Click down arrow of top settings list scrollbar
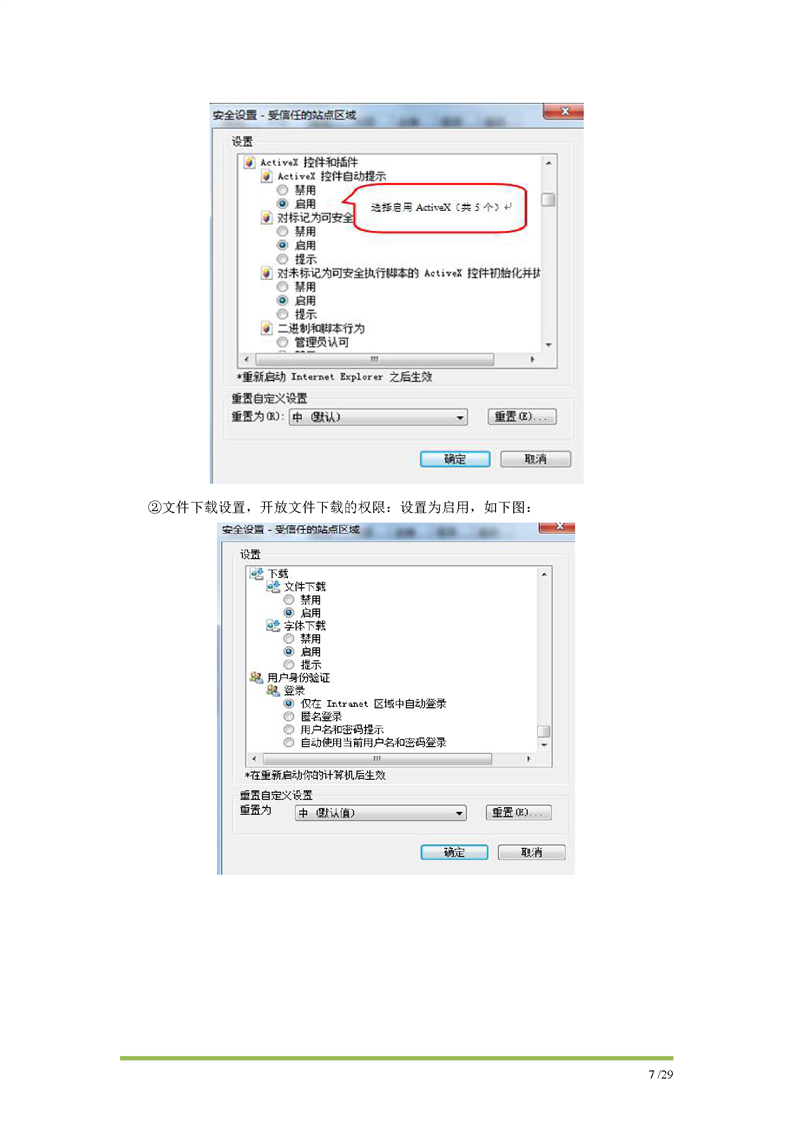 (548, 345)
